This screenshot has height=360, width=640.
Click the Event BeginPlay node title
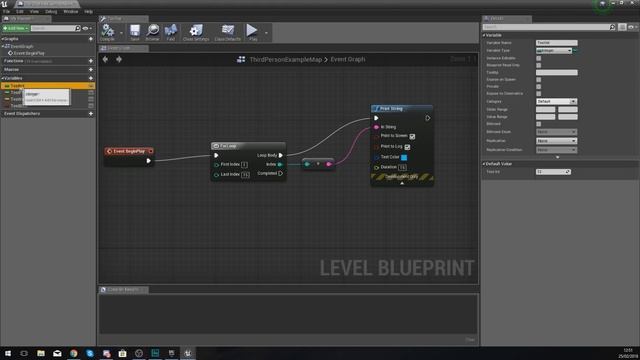click(129, 151)
